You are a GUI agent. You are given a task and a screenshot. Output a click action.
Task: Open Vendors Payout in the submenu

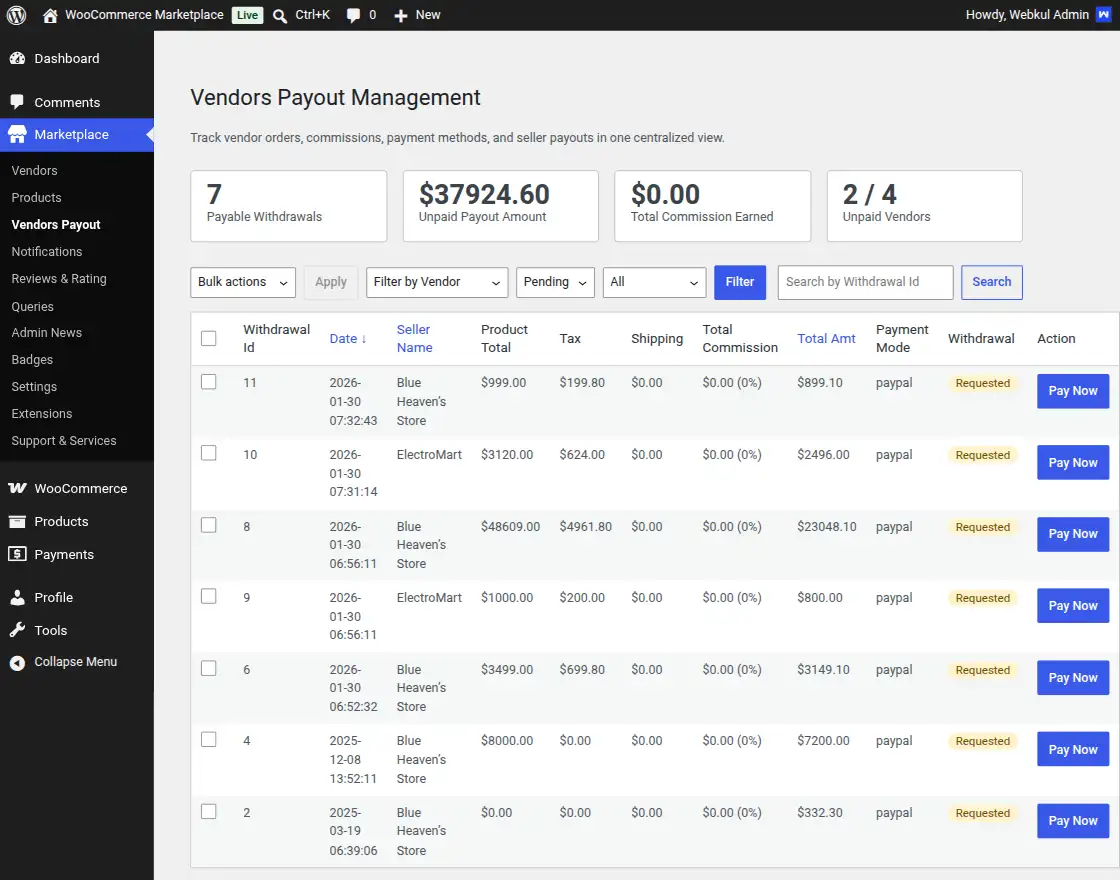(x=56, y=225)
